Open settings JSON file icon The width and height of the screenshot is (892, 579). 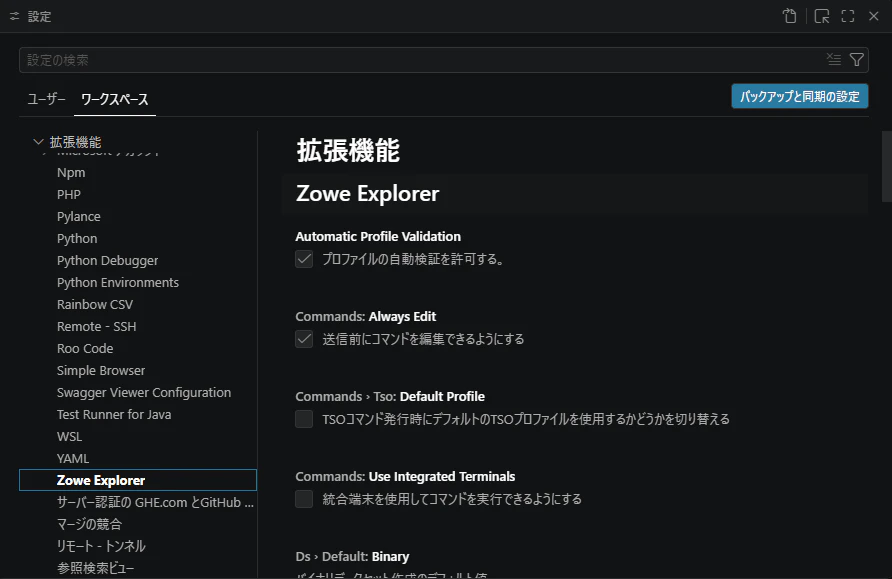click(790, 16)
